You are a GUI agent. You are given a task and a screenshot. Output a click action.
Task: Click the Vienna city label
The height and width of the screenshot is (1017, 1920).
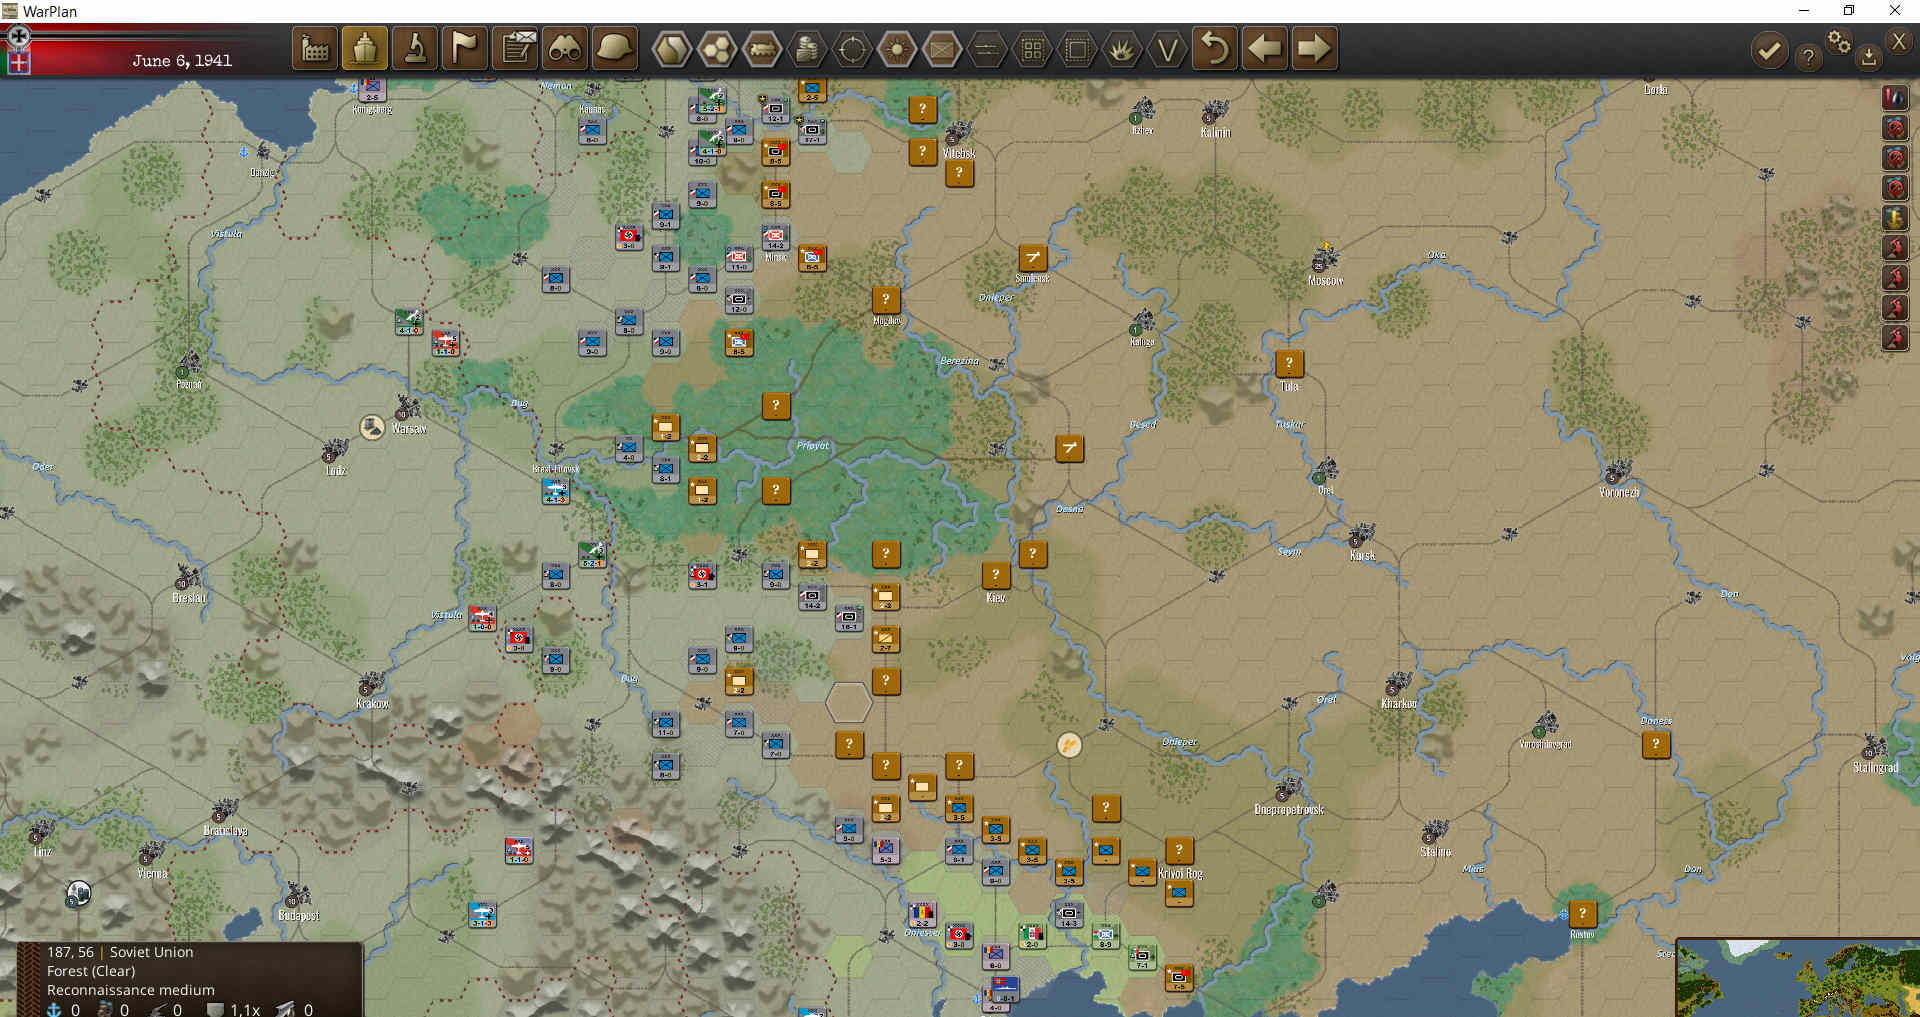[152, 873]
